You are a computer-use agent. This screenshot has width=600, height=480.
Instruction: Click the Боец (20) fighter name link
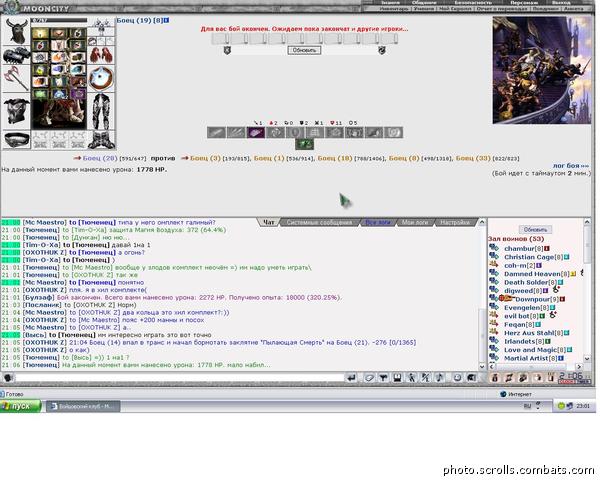[x=100, y=158]
